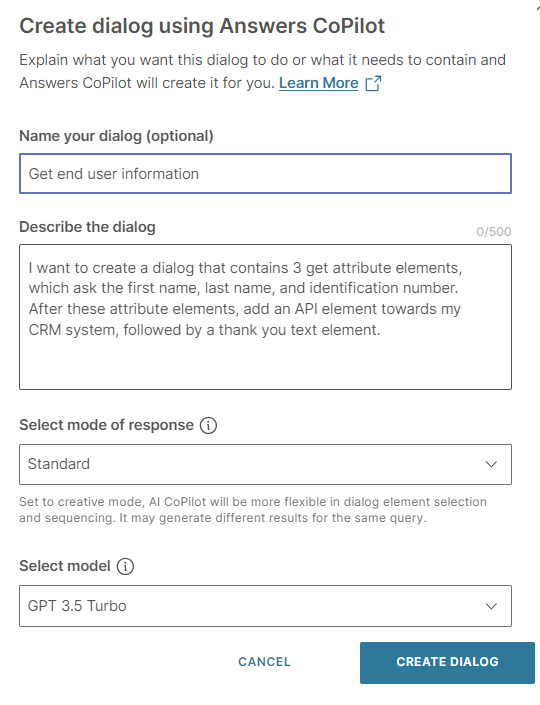Open the Learn More link
Image resolution: width=540 pixels, height=705 pixels.
pyautogui.click(x=318, y=83)
